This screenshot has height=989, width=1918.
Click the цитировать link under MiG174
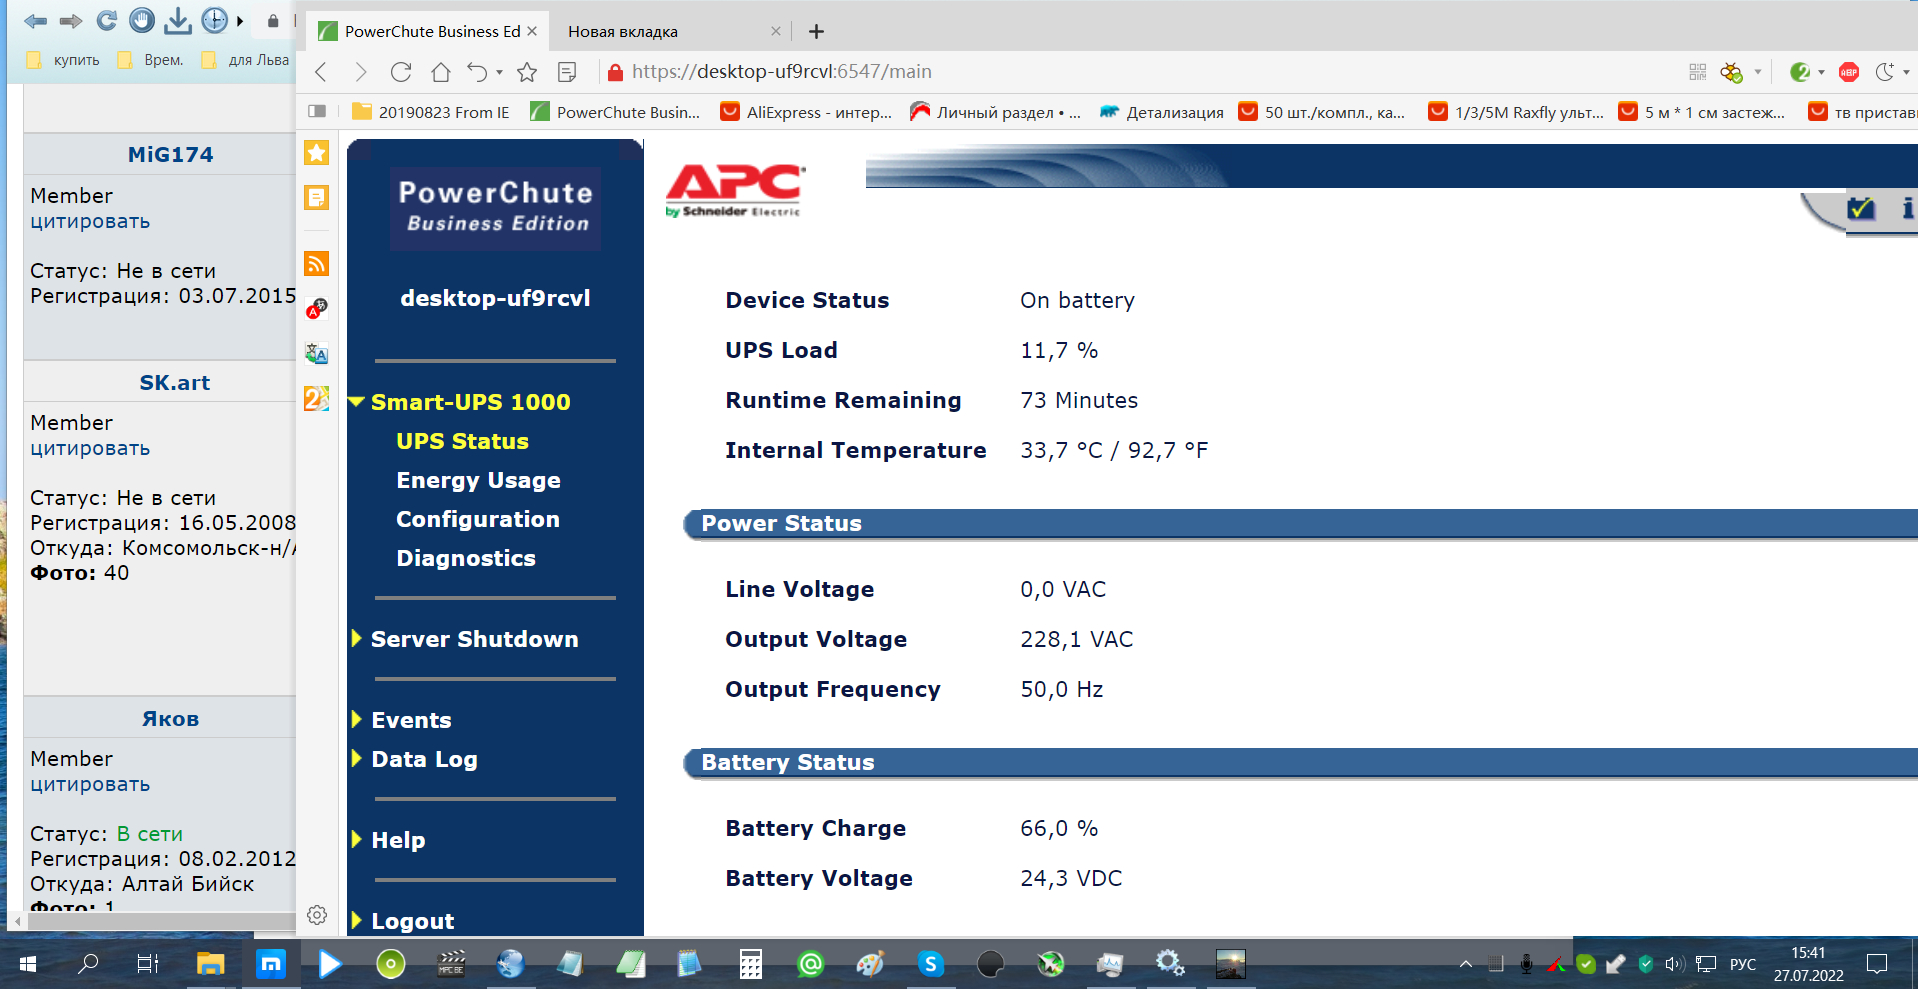(x=90, y=221)
